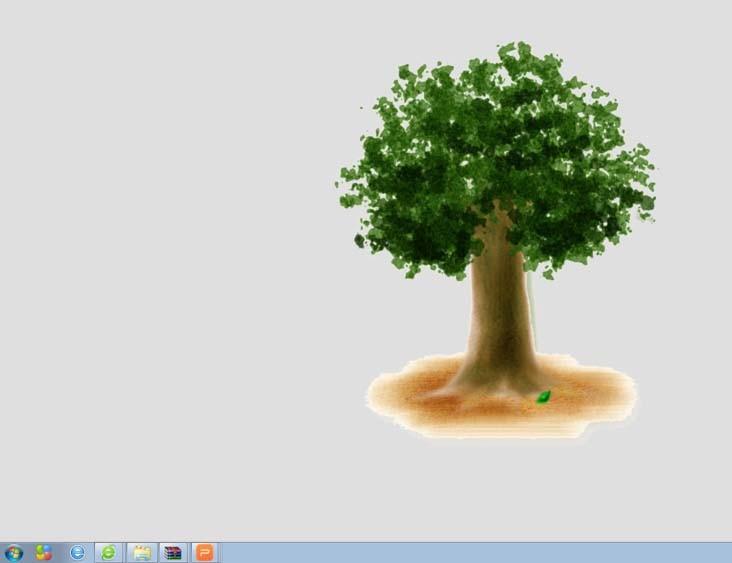Open the file explorer folder icon
This screenshot has height=563, width=732.
coord(141,552)
